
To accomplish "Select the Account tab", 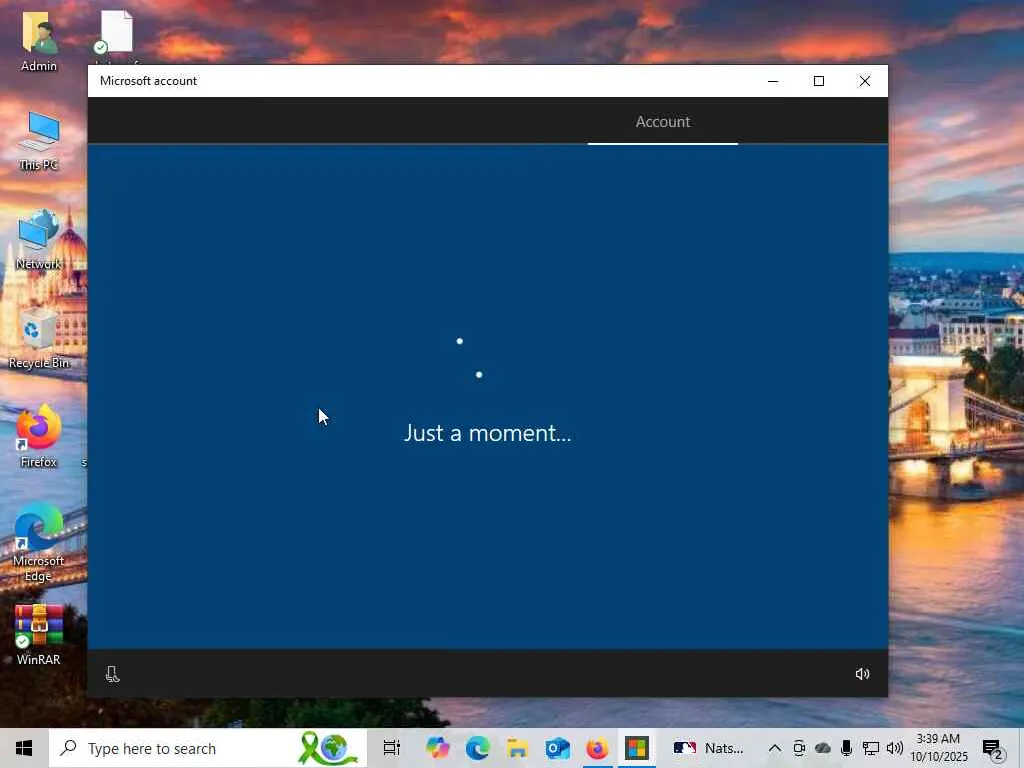I will 662,121.
